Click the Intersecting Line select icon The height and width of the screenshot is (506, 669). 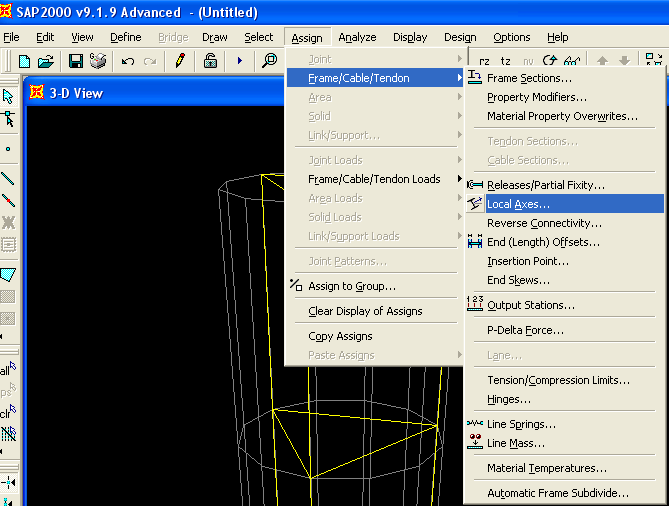pyautogui.click(x=8, y=434)
